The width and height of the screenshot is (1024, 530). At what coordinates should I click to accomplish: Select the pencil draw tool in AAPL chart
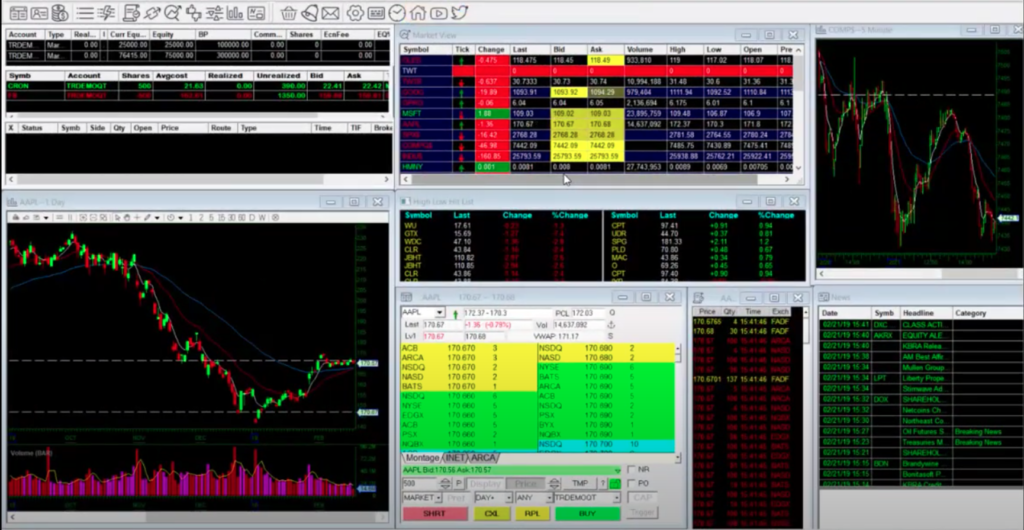[148, 217]
